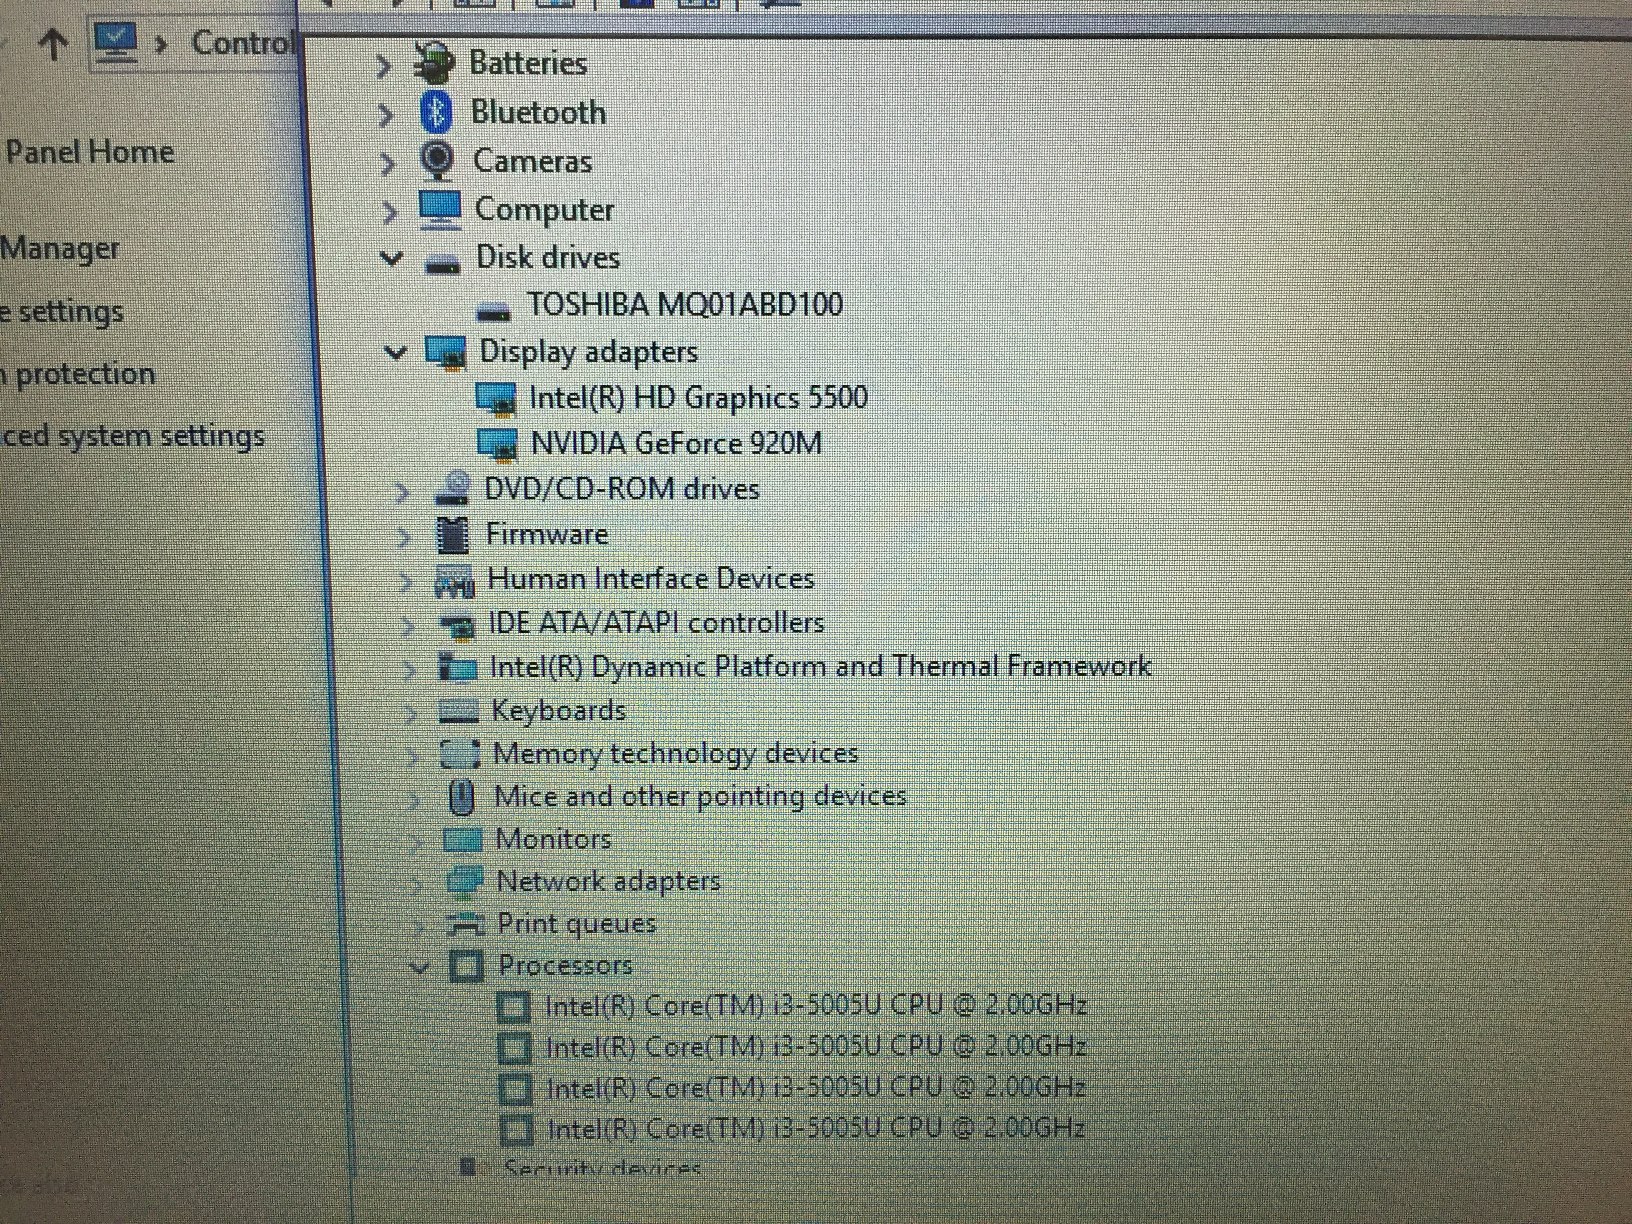Select the Cameras device icon
This screenshot has width=1632, height=1224.
coord(437,160)
